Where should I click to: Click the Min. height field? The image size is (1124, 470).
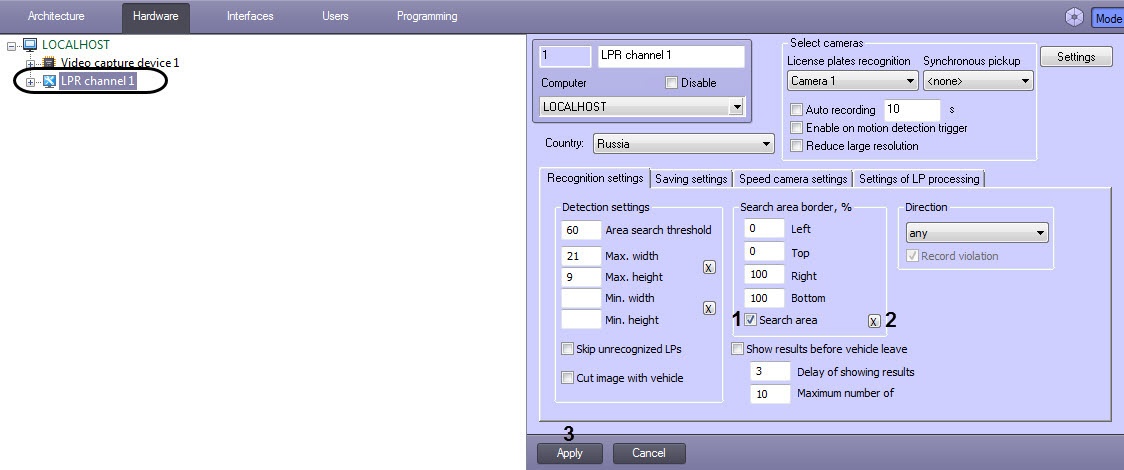pos(581,320)
